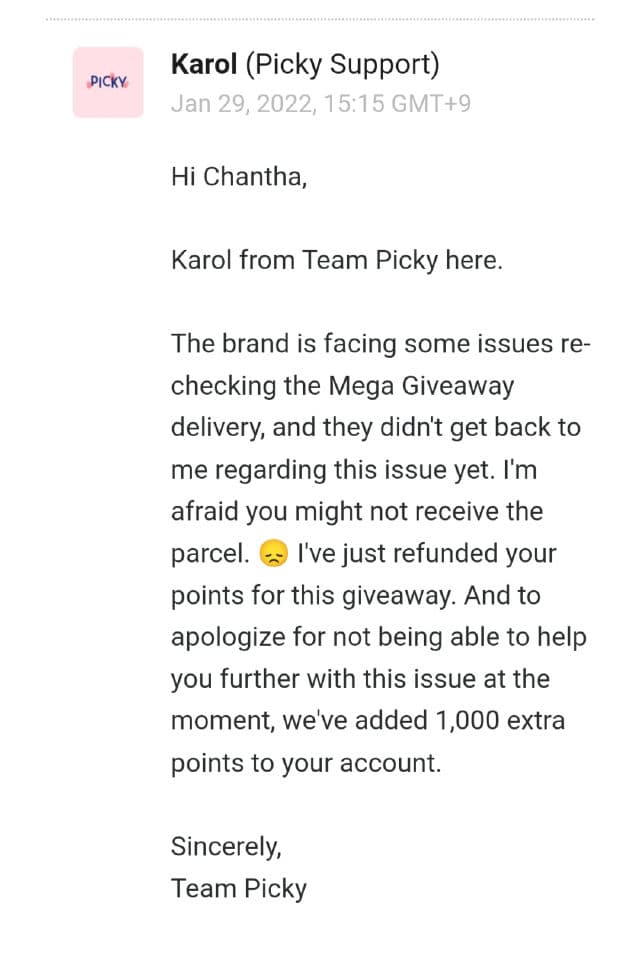Image resolution: width=640 pixels, height=979 pixels.
Task: Click the Jan 29, 2022 timestamp
Action: [x=320, y=103]
